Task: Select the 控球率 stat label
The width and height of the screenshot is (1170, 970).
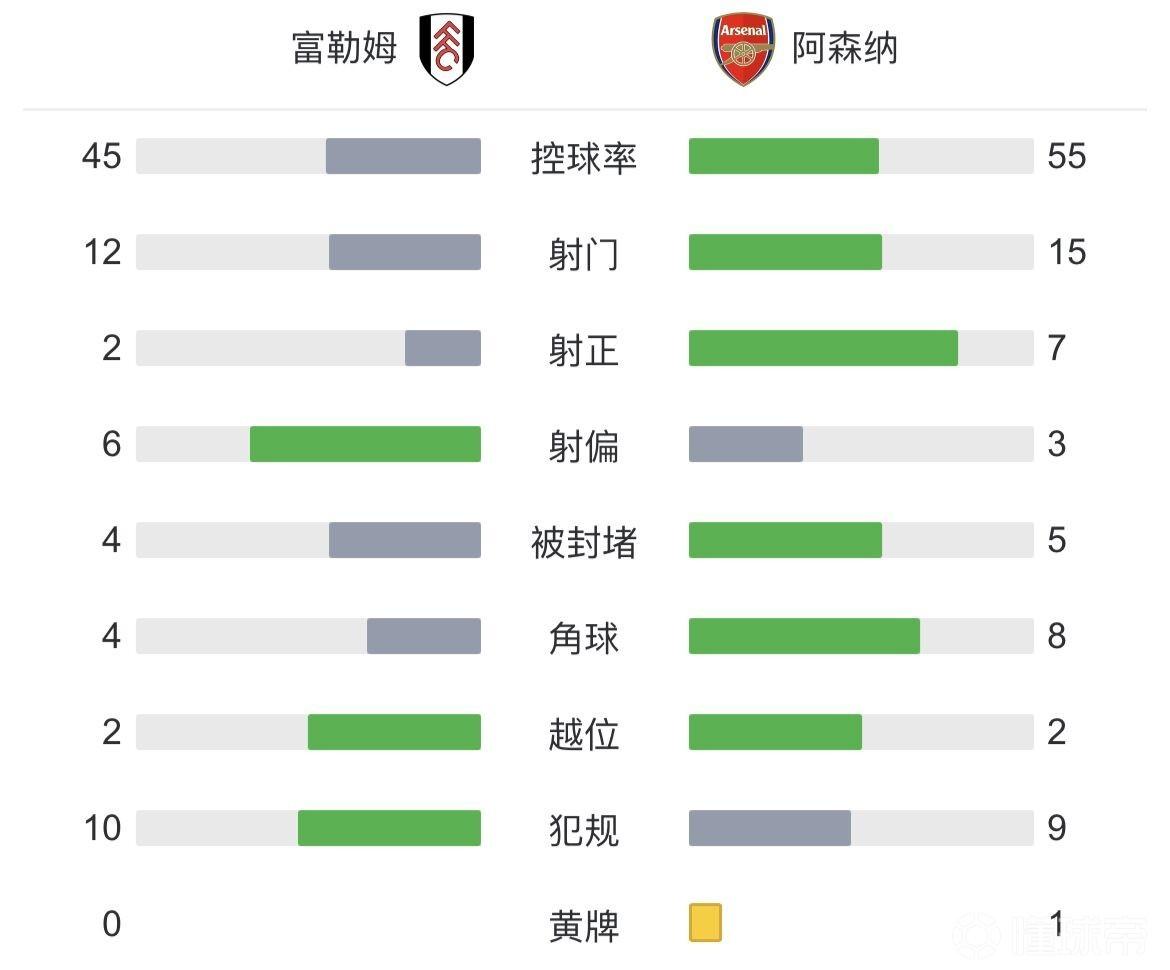Action: click(584, 158)
